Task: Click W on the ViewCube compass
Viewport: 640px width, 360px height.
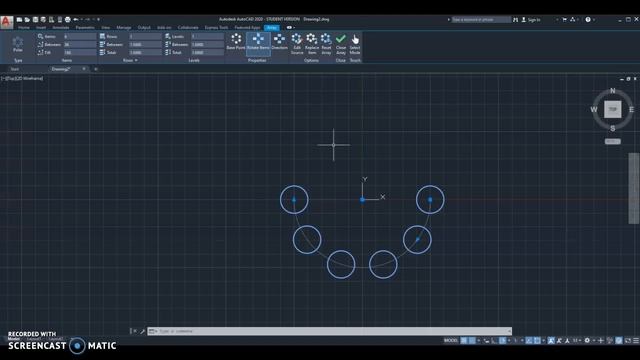Action: click(x=594, y=109)
